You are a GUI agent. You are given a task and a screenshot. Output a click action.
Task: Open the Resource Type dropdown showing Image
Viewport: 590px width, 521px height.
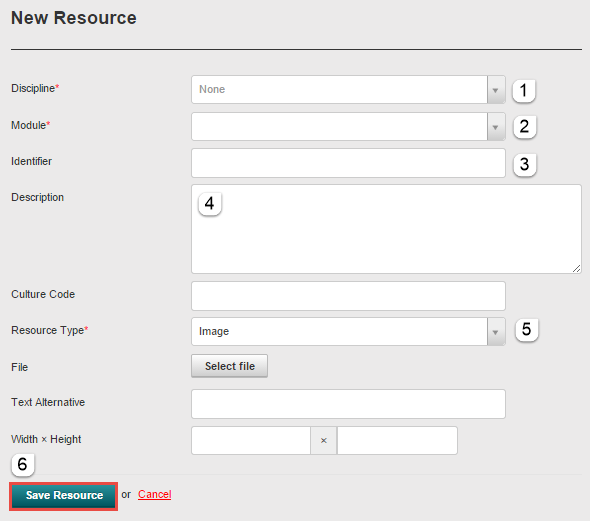348,331
